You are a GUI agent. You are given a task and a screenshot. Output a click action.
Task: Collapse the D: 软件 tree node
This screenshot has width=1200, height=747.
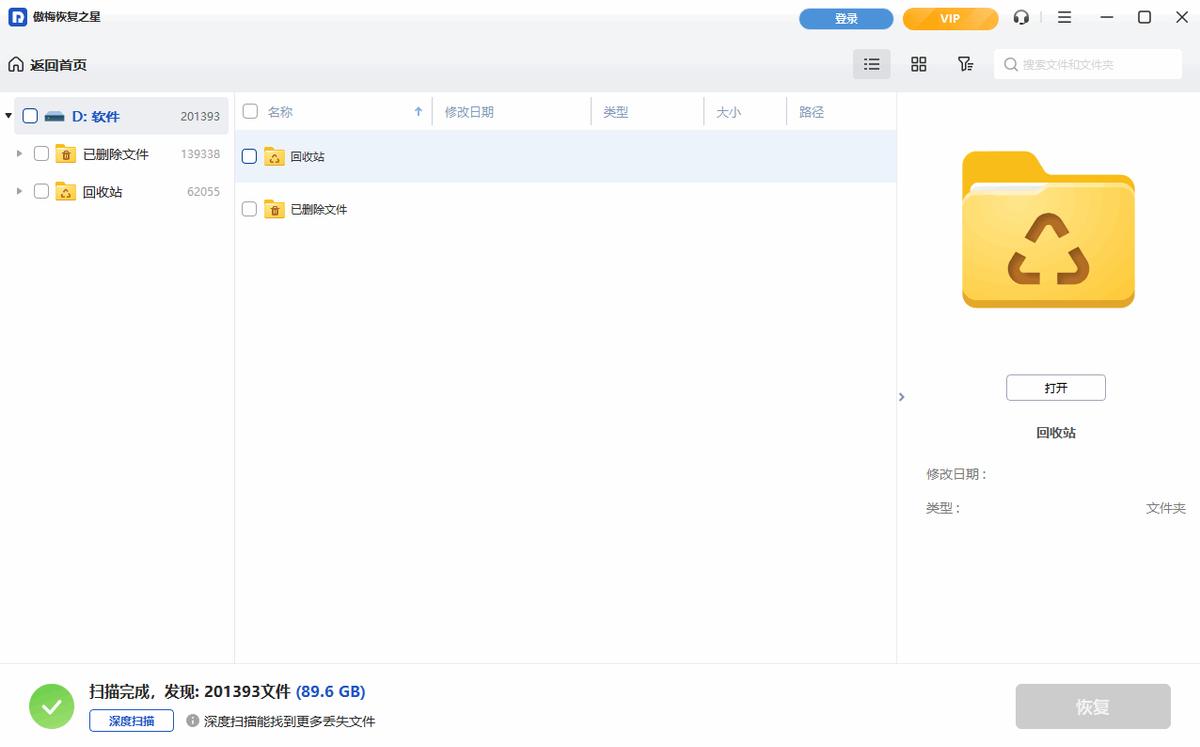click(9, 116)
